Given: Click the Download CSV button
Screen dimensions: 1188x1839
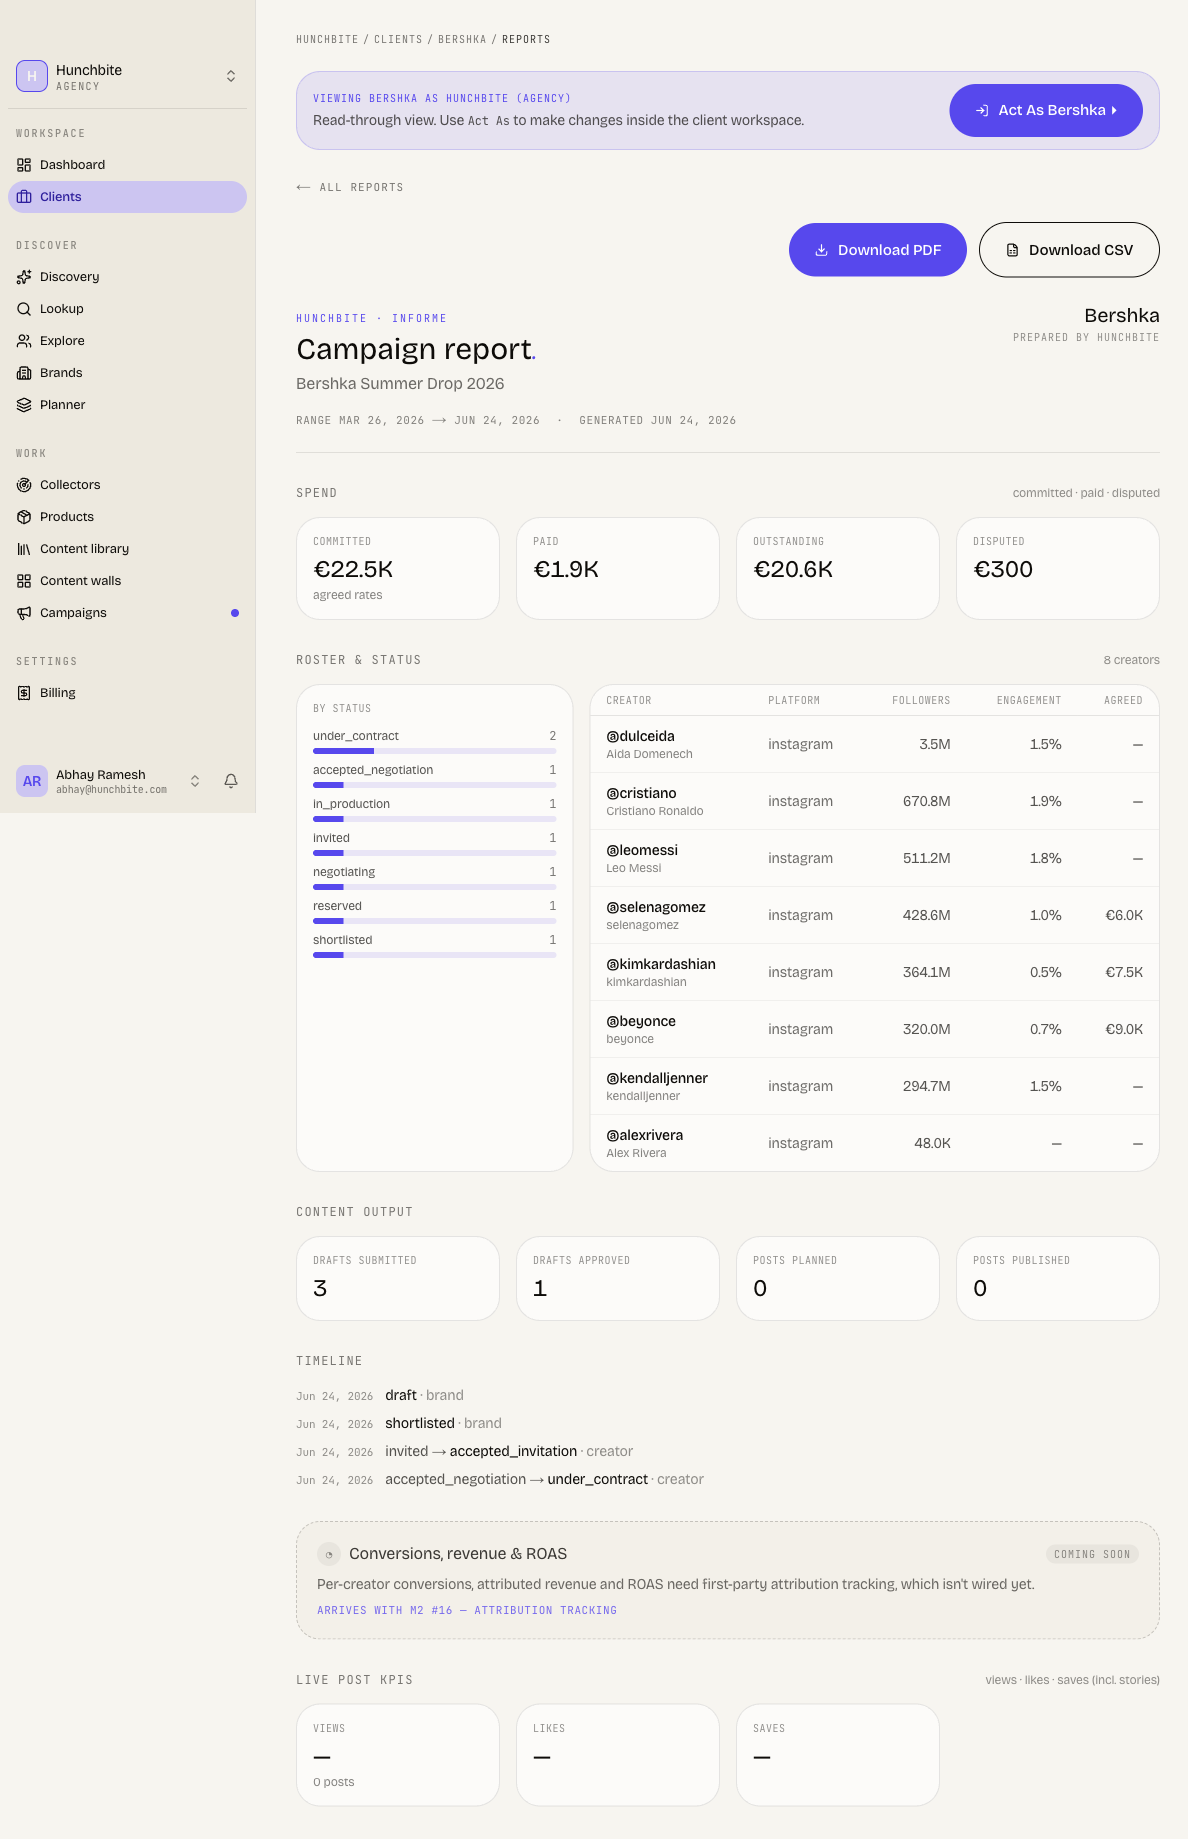Looking at the screenshot, I should coord(1069,250).
